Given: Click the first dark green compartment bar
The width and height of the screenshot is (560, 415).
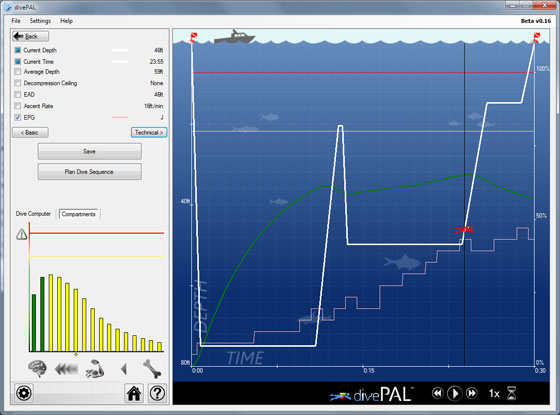Looking at the screenshot, I should tap(34, 323).
